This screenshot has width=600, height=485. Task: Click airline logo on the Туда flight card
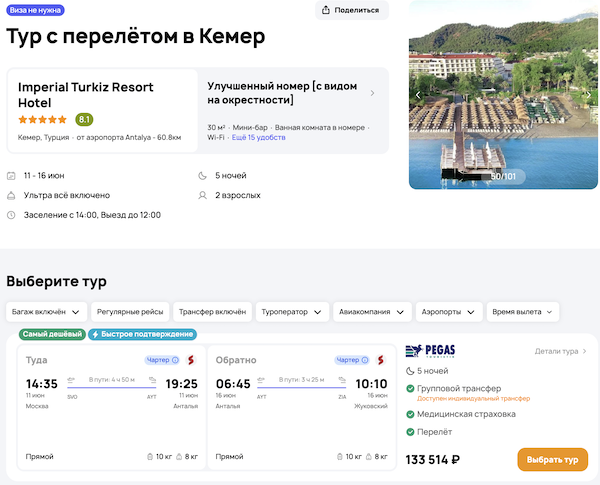click(190, 360)
